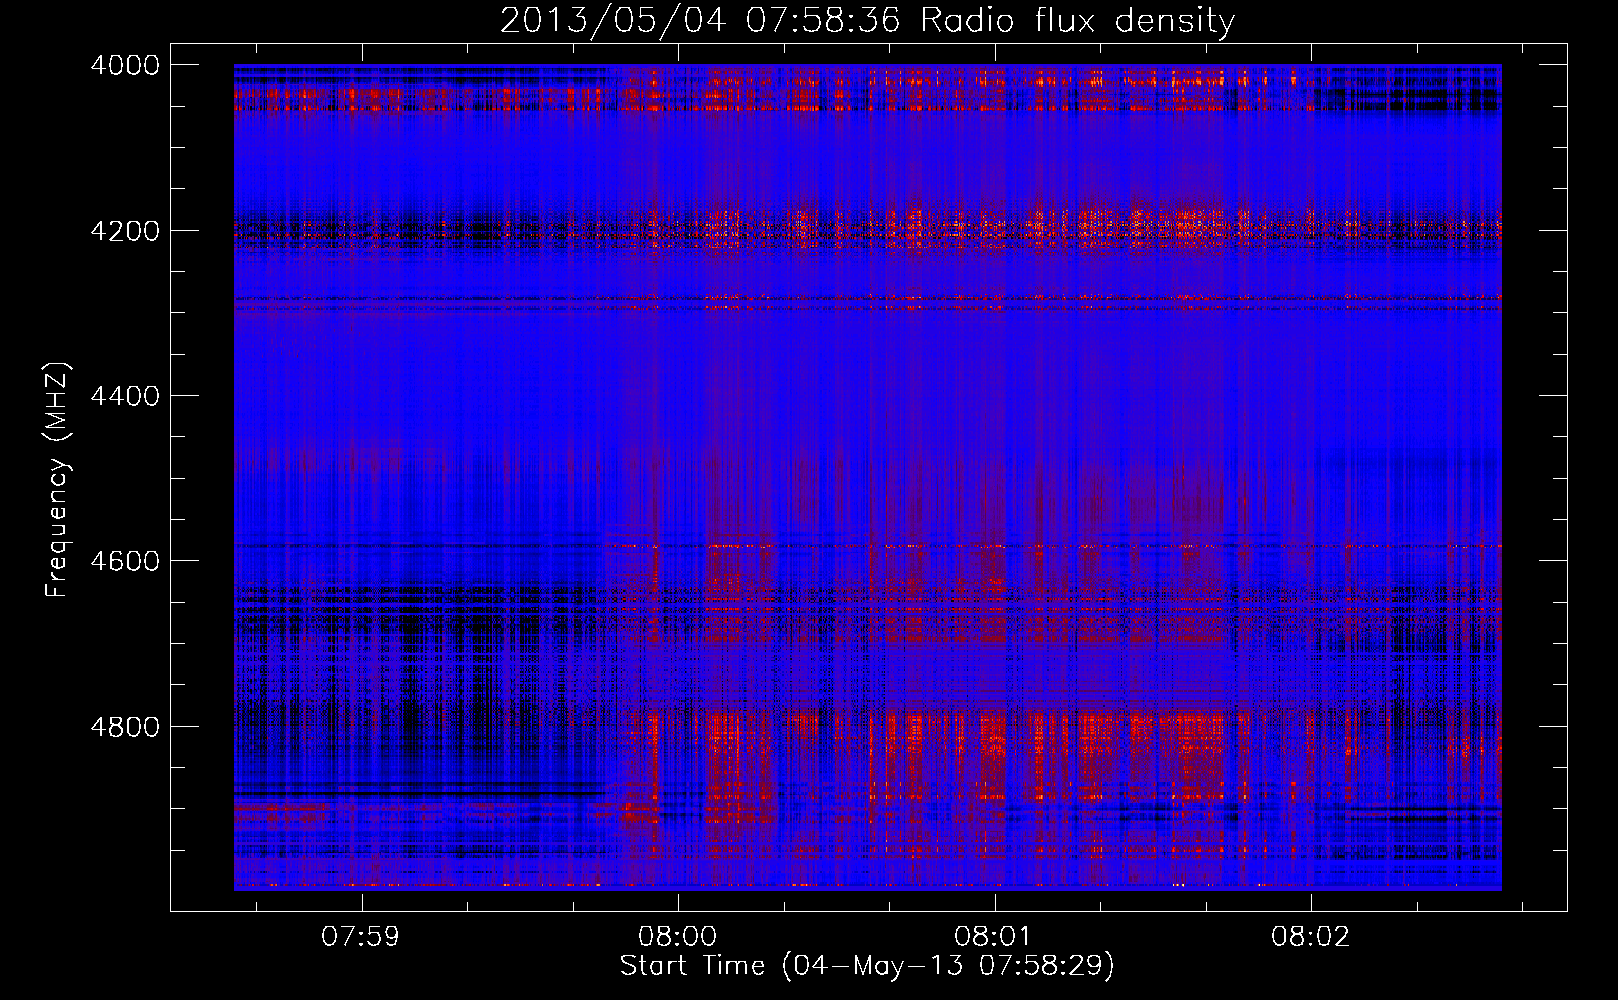Screen dimensions: 1618x1000
Task: Click the "Start Time (04-May-13 07:58:29)" axis label
Action: click(x=867, y=966)
